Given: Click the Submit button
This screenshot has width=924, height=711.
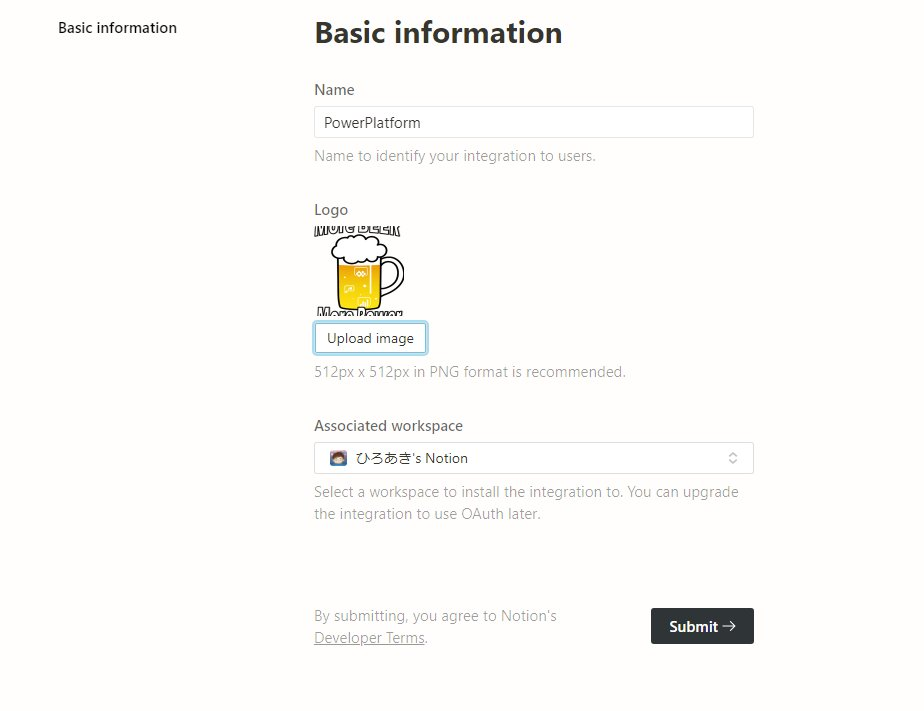Looking at the screenshot, I should pyautogui.click(x=702, y=626).
